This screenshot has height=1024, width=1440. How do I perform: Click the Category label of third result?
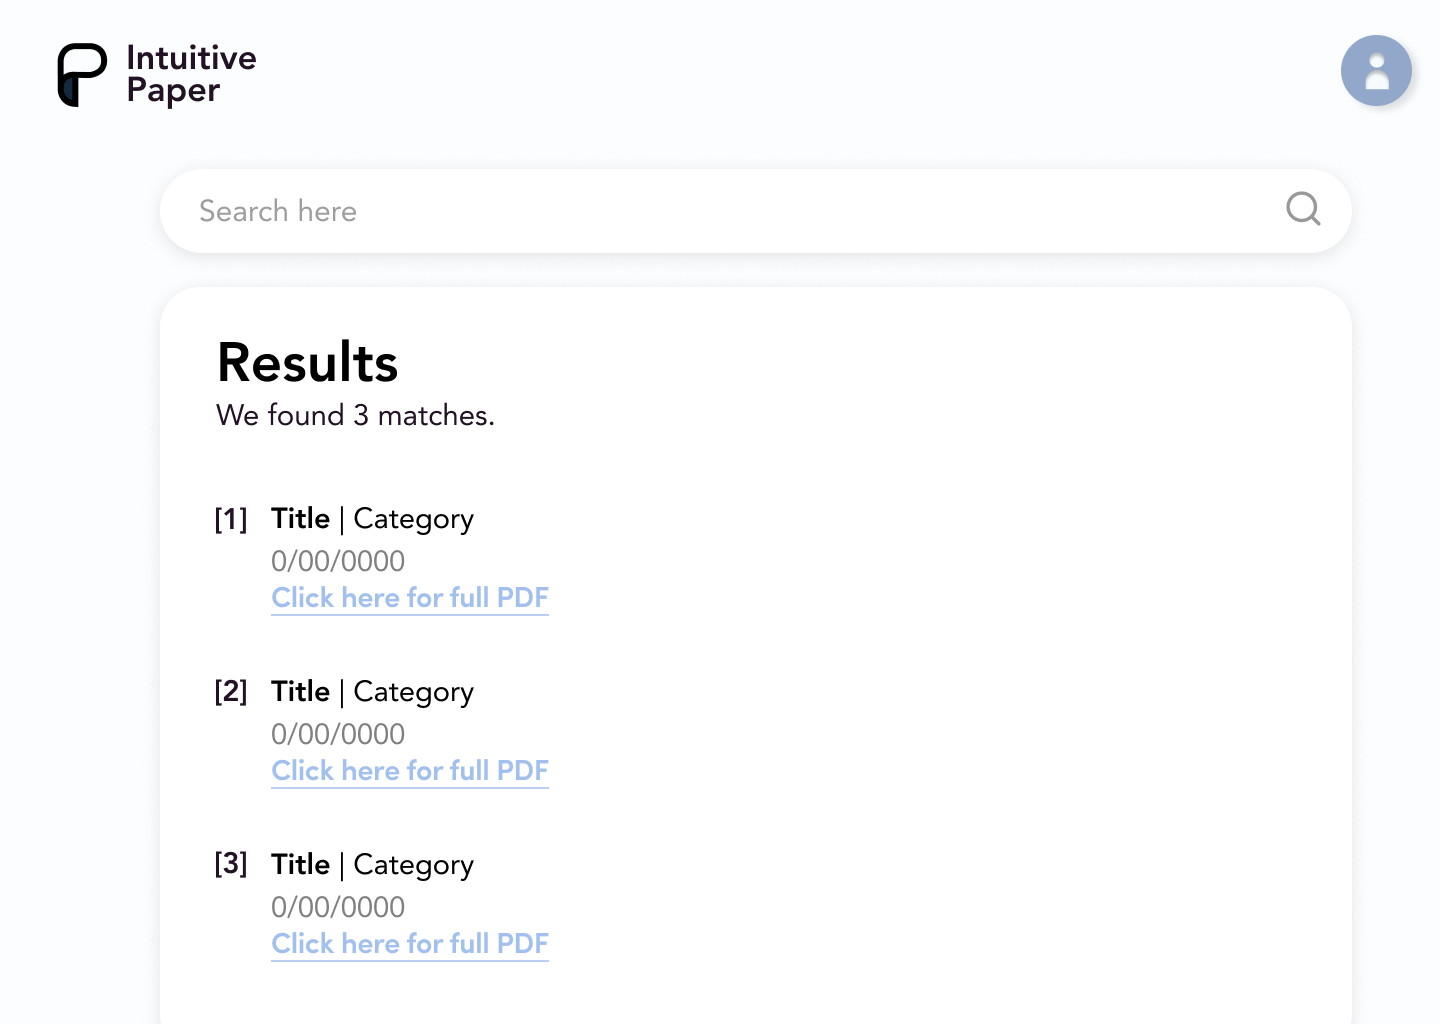413,866
